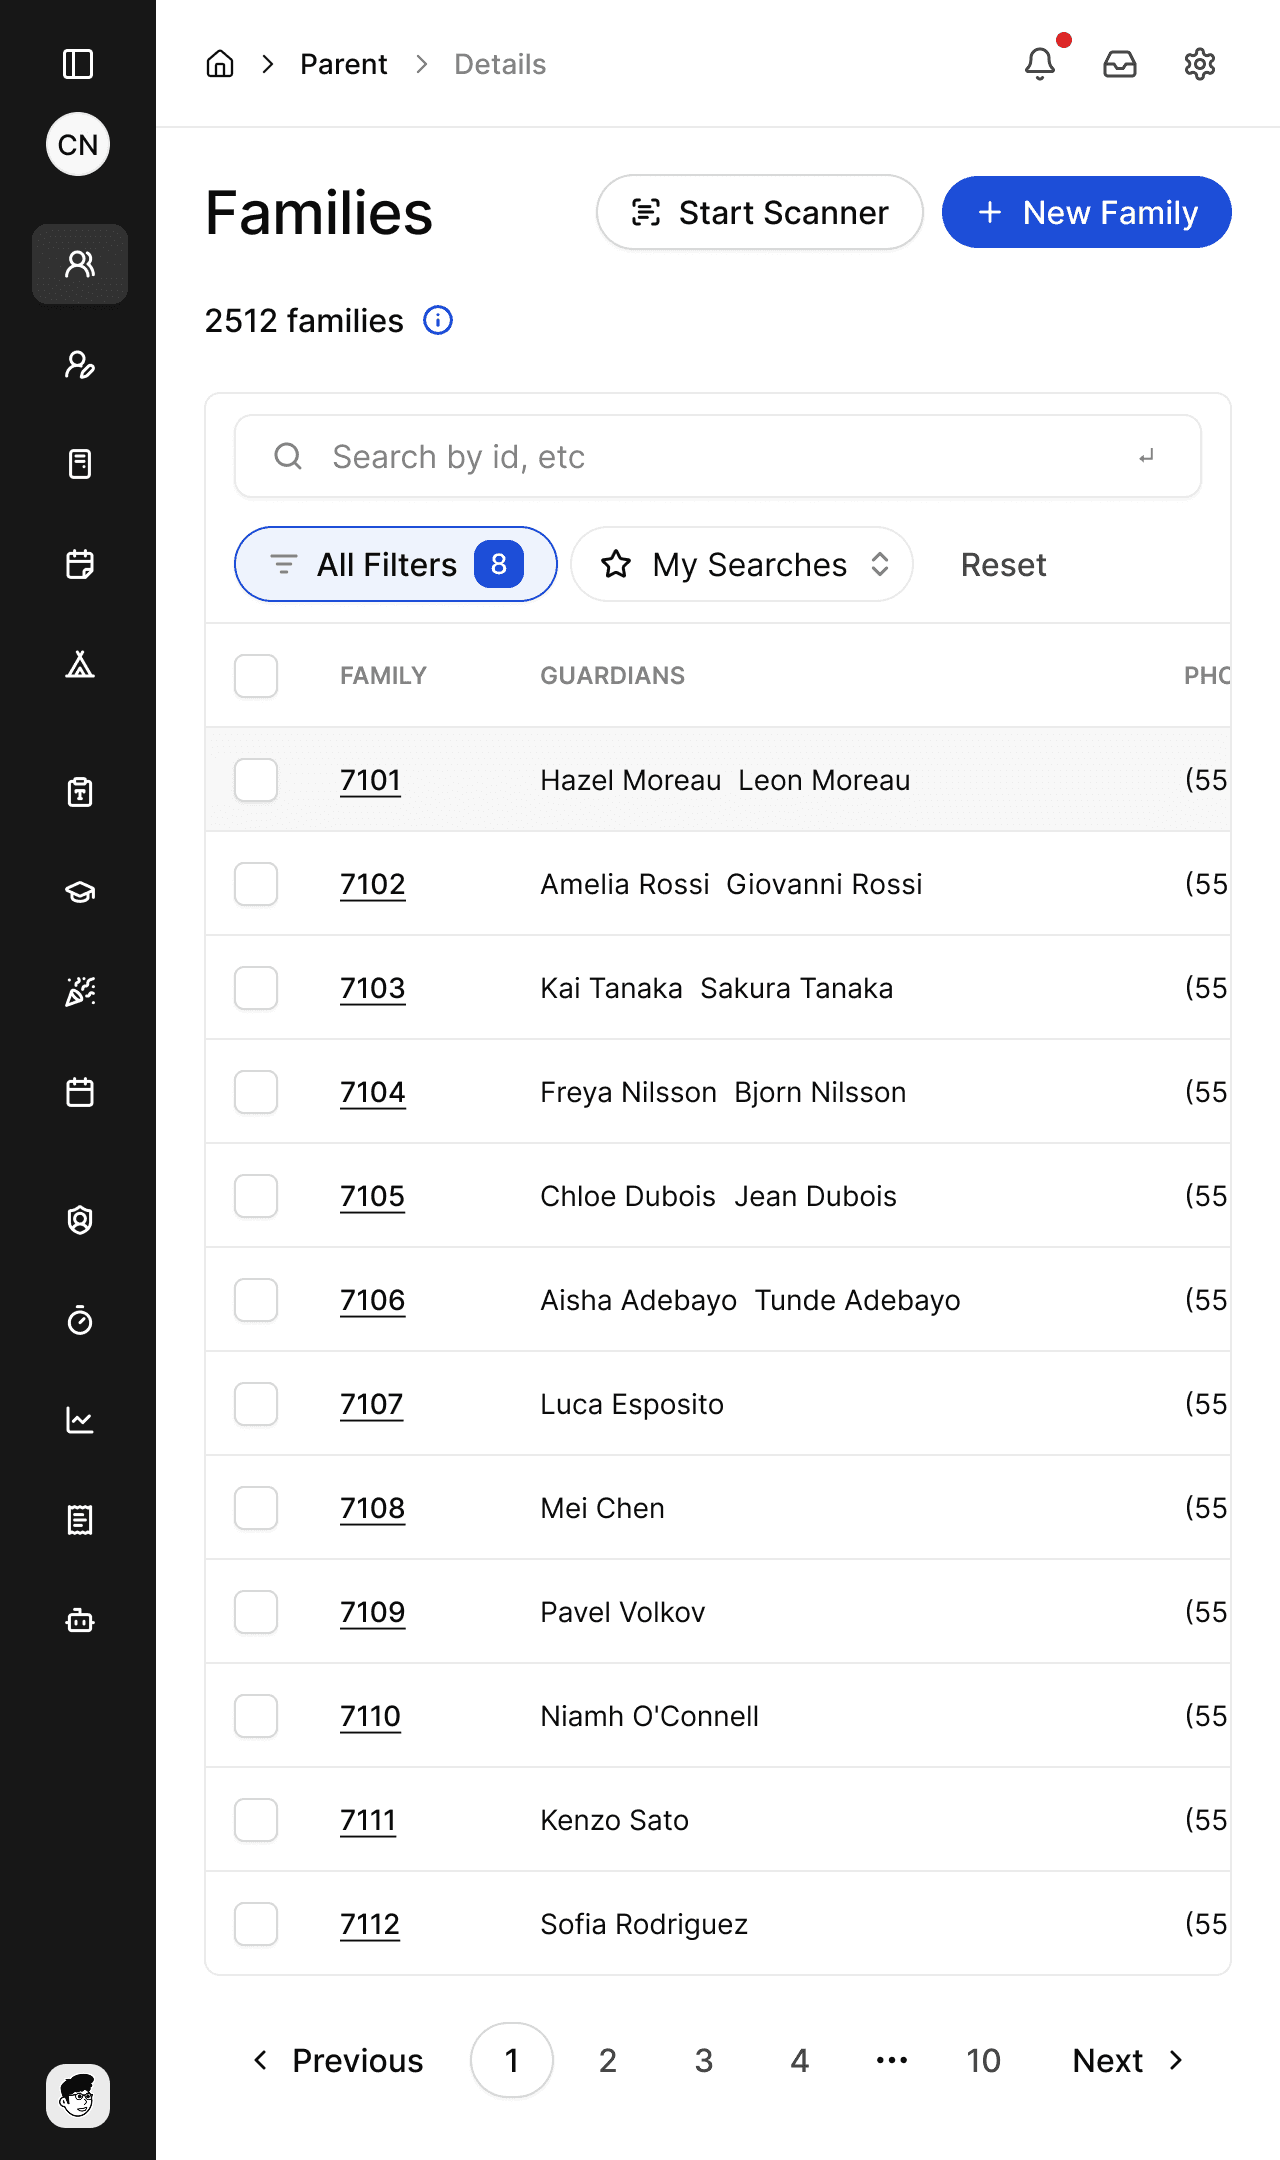
Task: Click guardian name Sofia Rodriguez
Action: [644, 1924]
